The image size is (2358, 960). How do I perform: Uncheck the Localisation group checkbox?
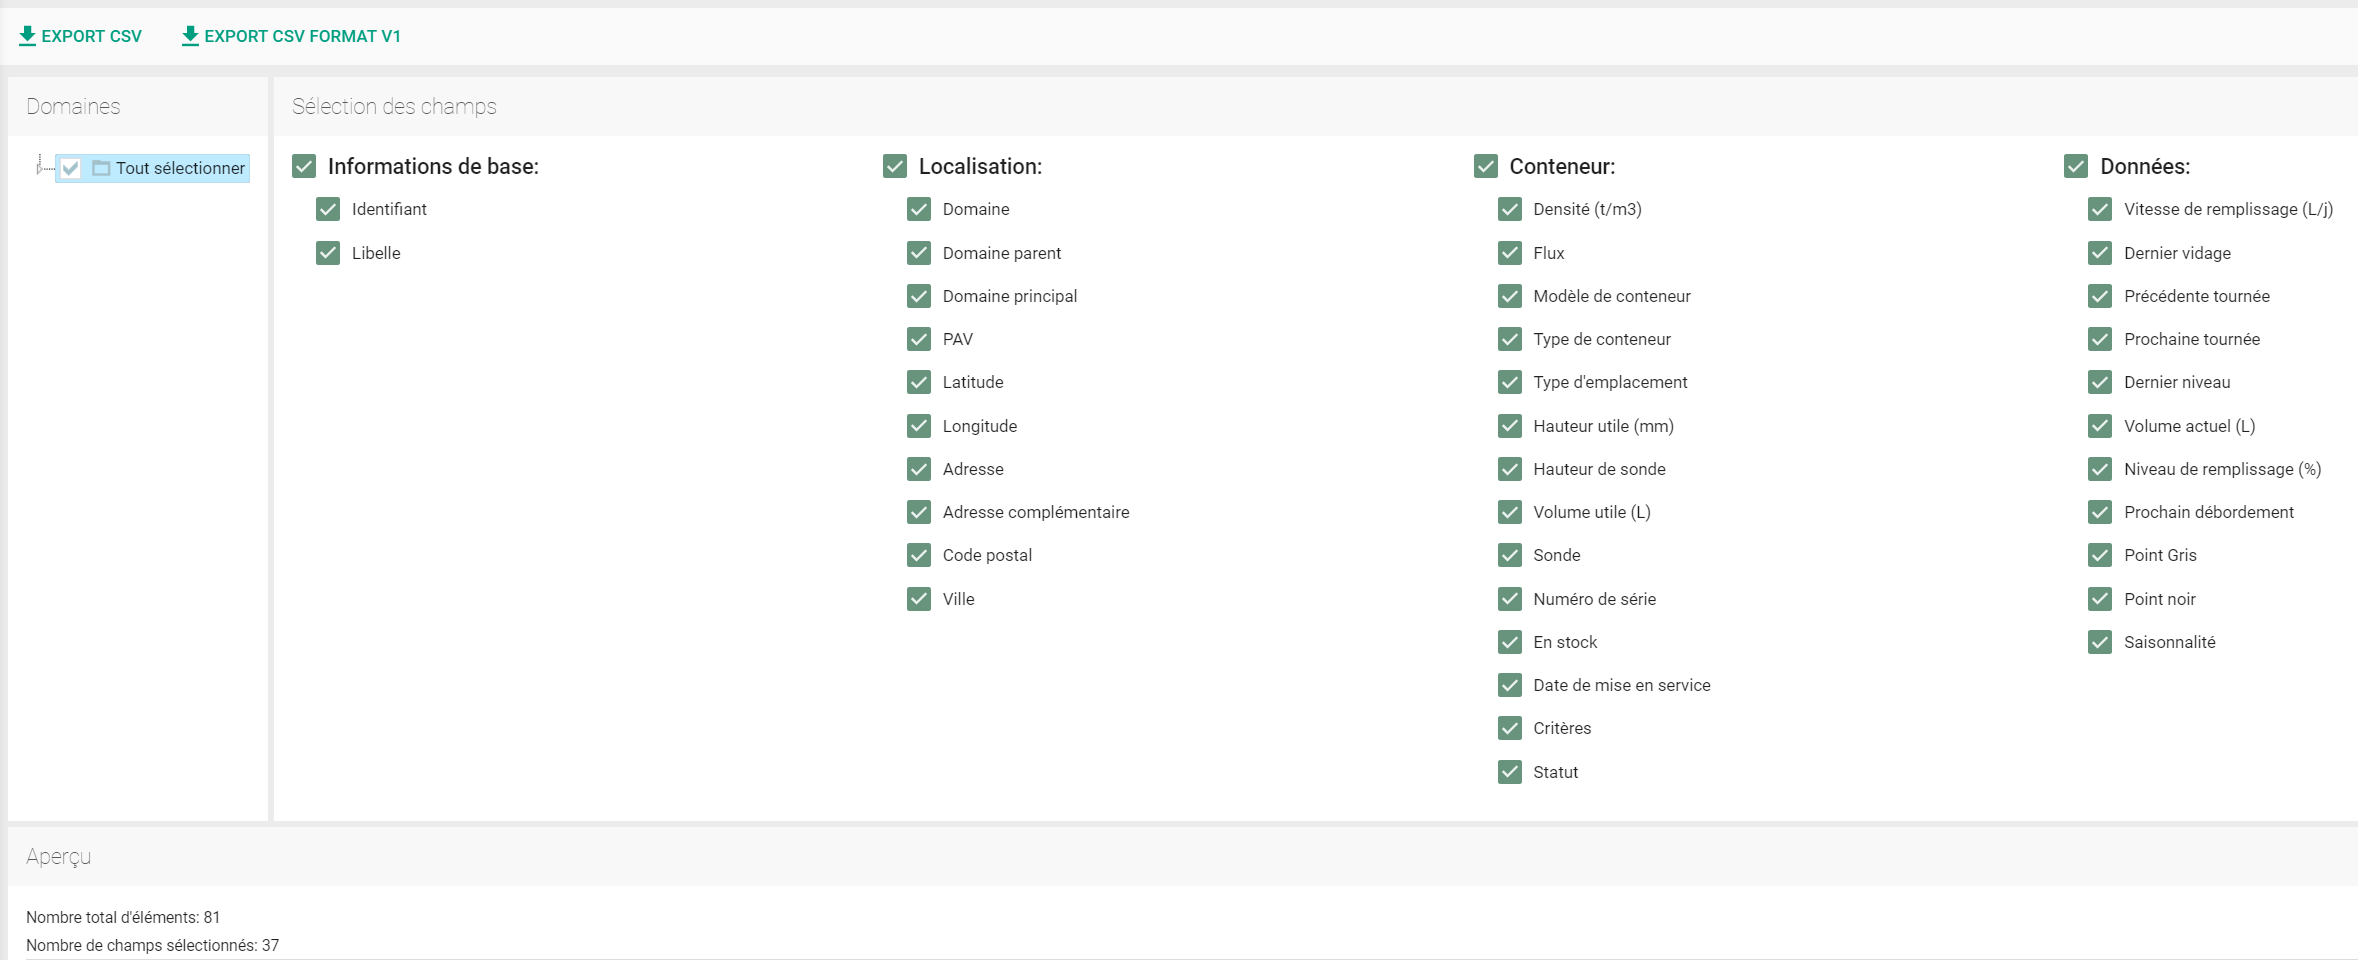pos(895,166)
